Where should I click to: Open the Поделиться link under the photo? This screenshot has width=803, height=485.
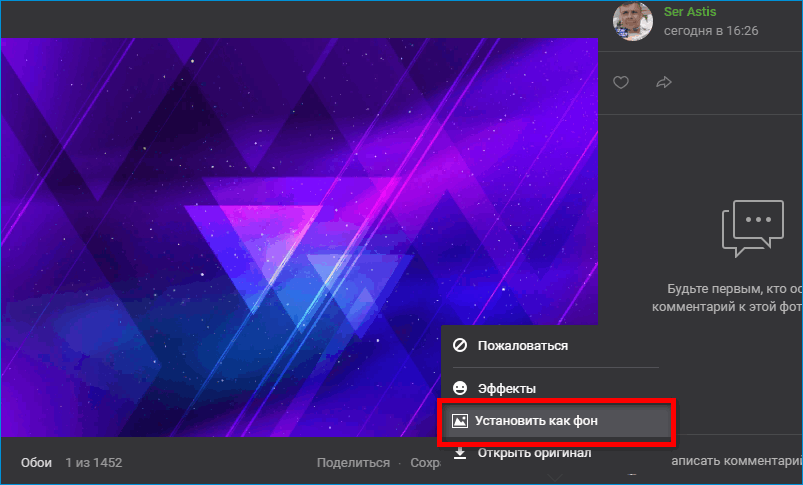coord(353,462)
